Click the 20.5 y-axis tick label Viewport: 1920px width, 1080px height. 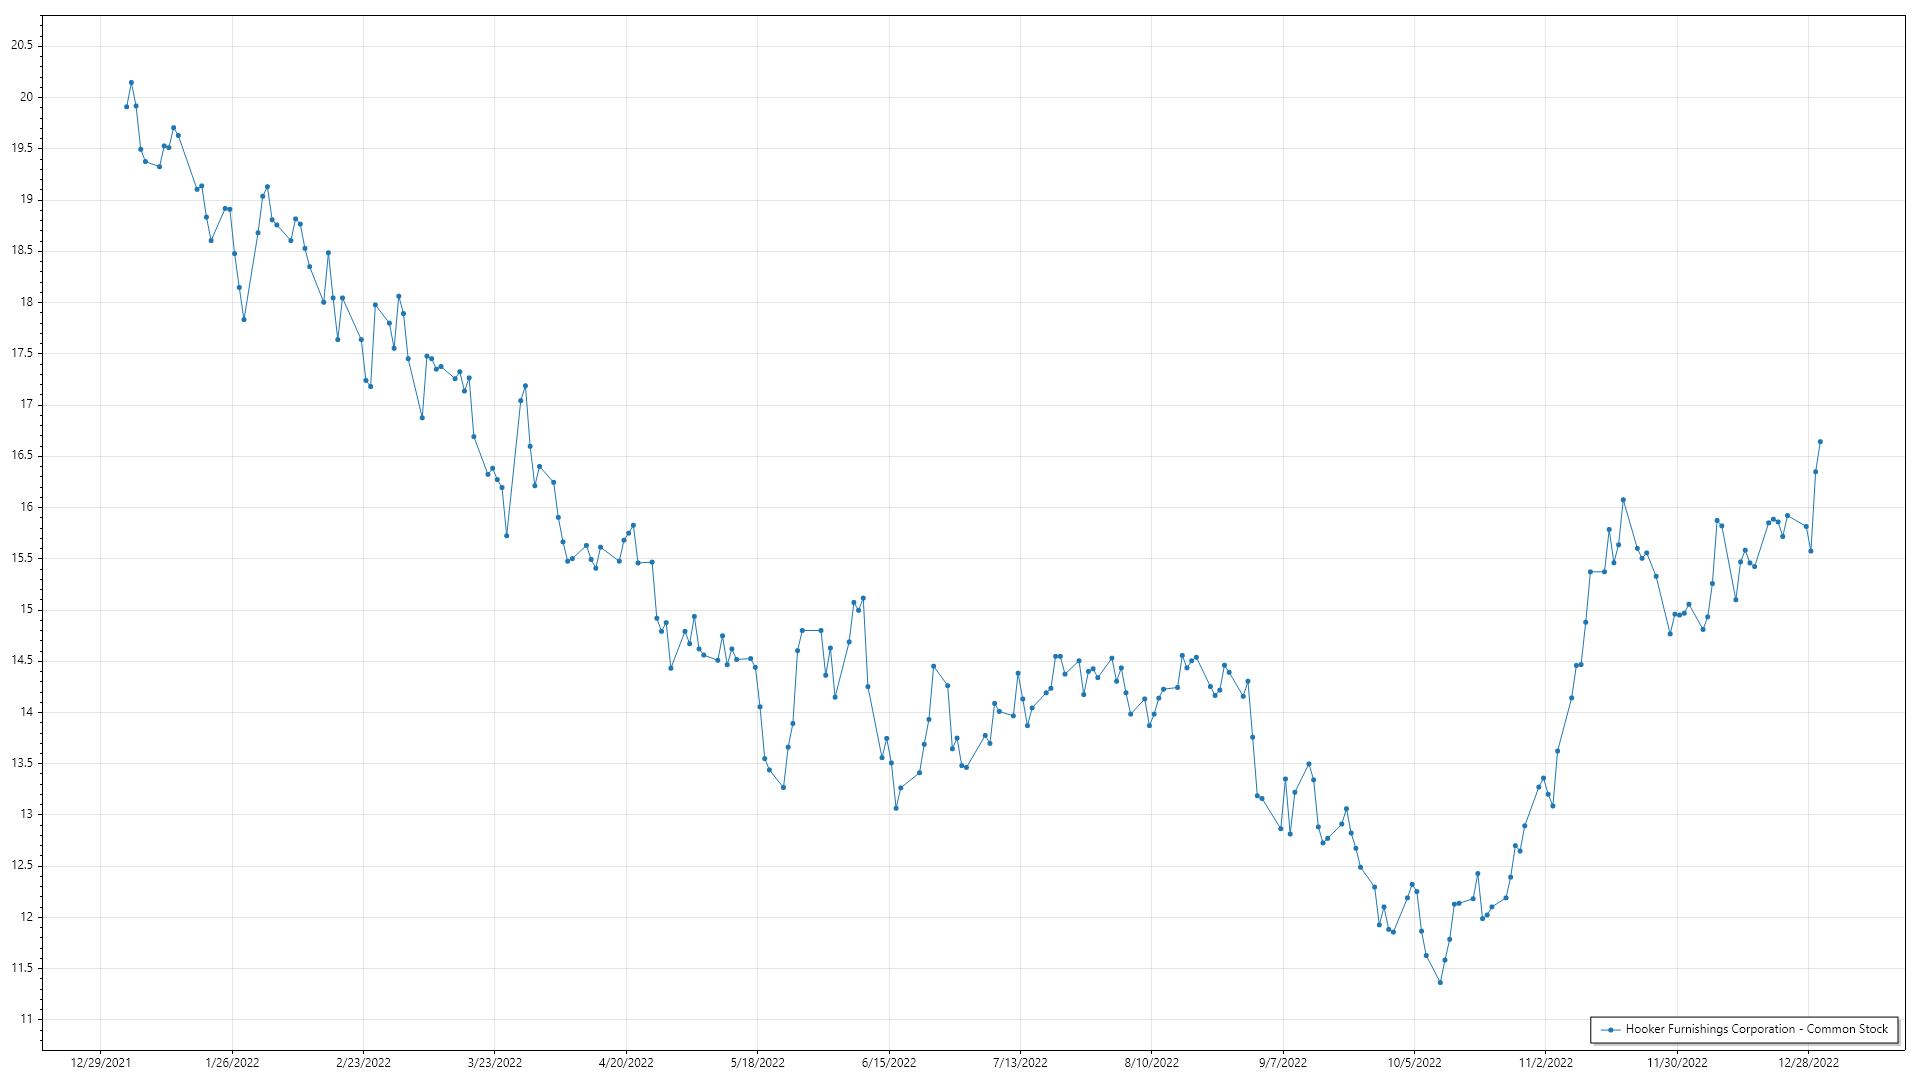pyautogui.click(x=22, y=45)
